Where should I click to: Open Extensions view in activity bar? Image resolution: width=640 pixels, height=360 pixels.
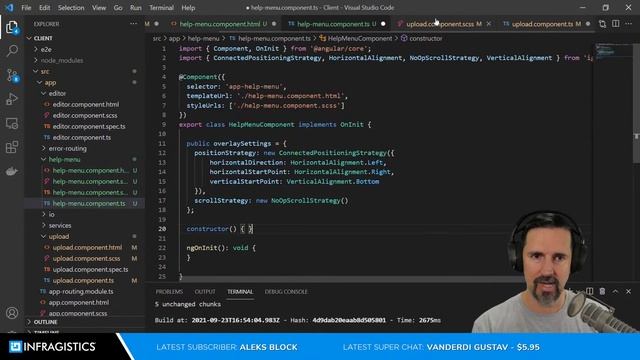[12, 147]
